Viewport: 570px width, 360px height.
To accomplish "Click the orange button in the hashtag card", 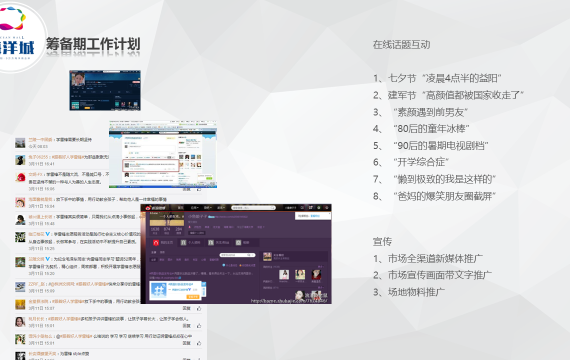I will [x=193, y=297].
